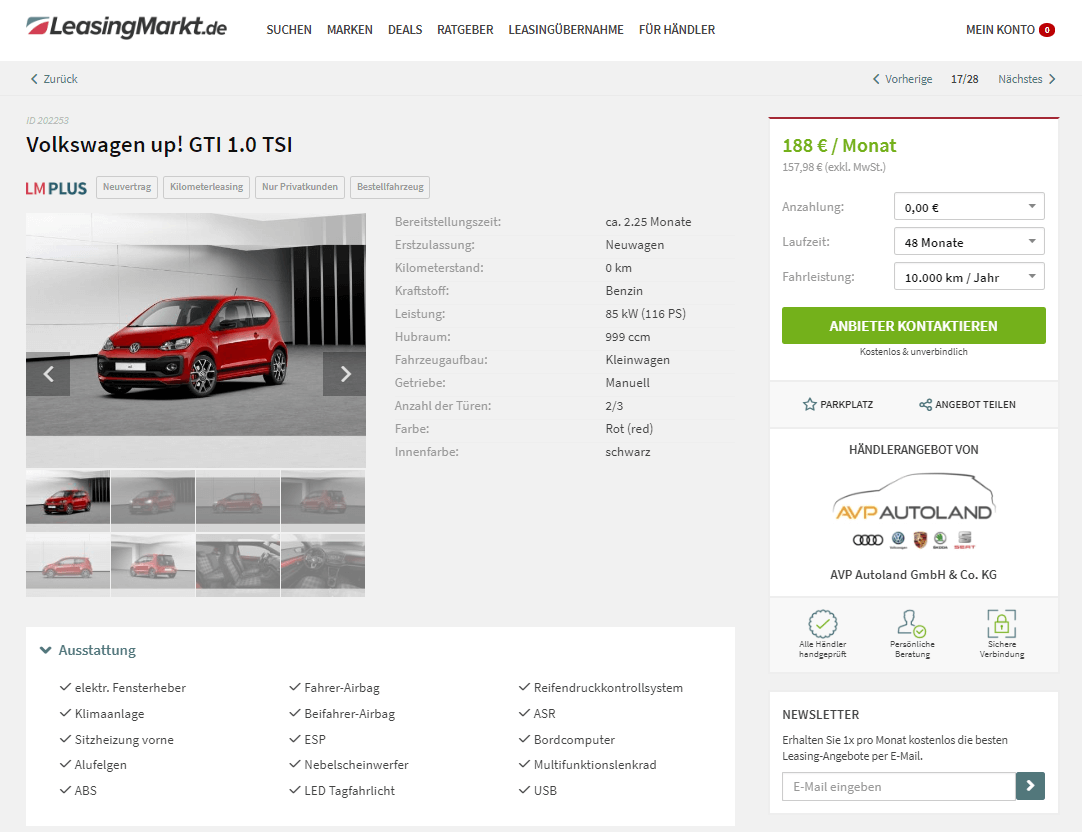
Task: Click the Alle Händler handgeprüft badge icon
Action: [x=823, y=623]
